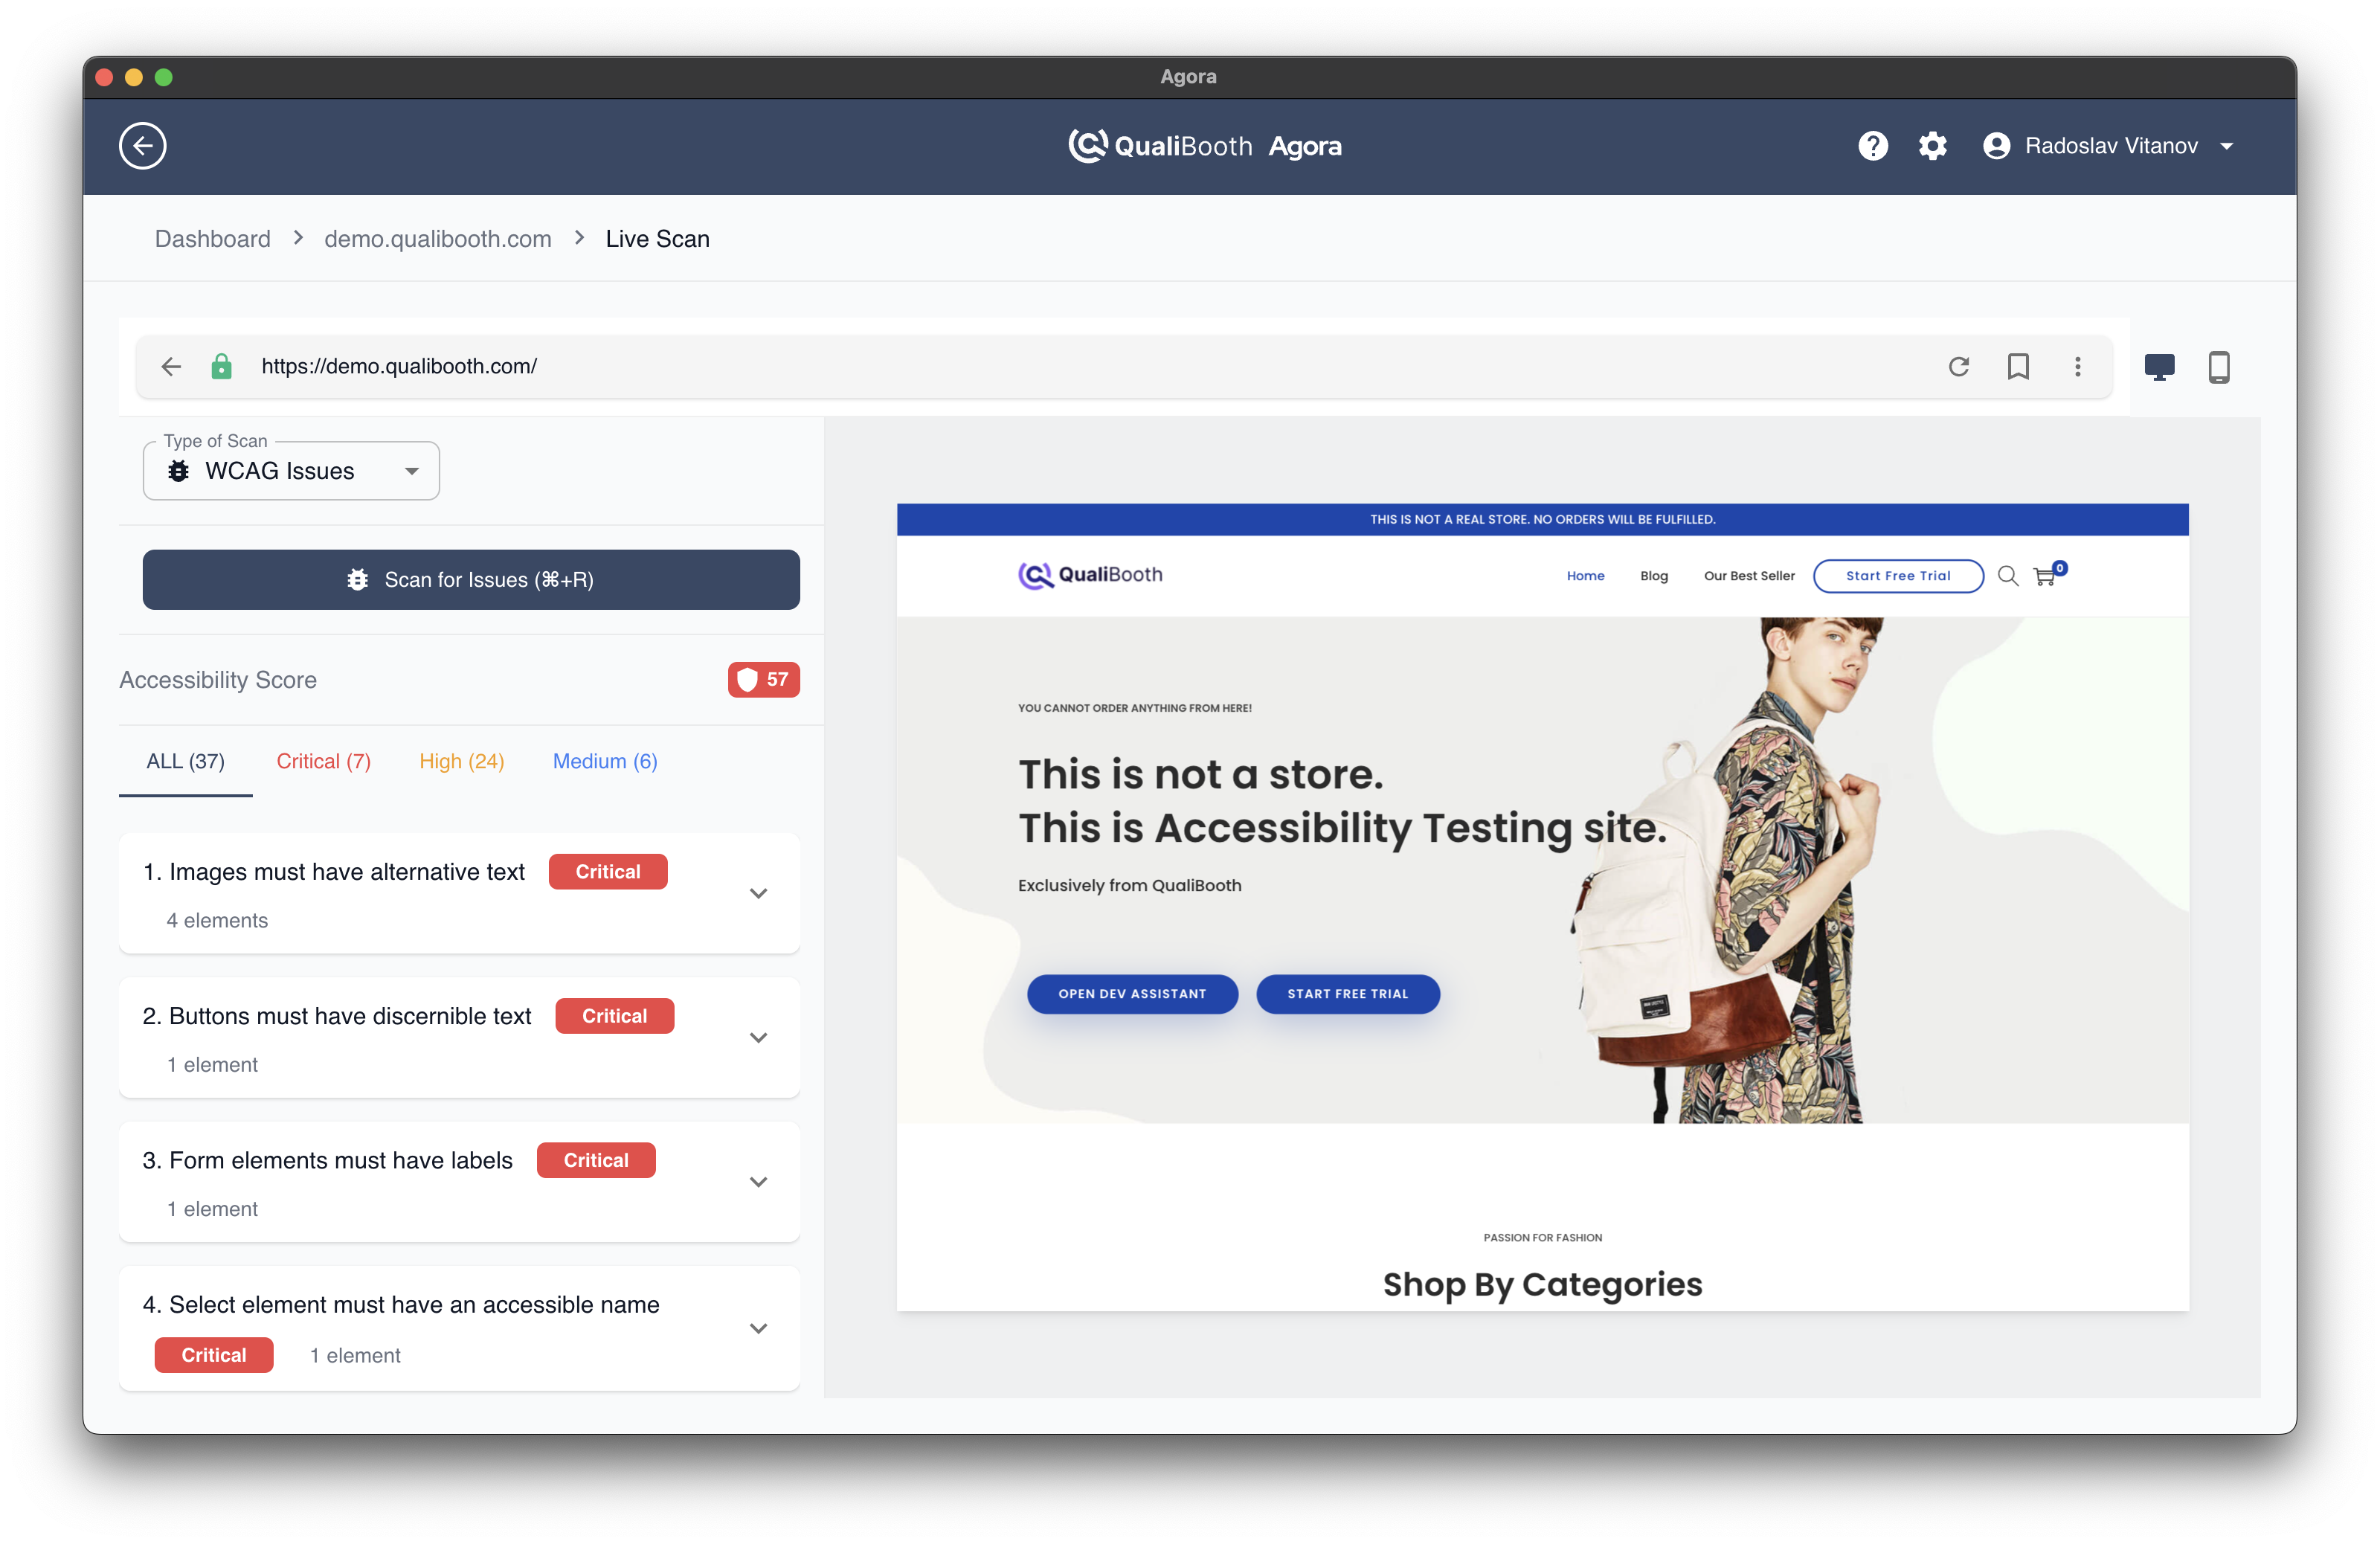Expand Form elements must have labels
The height and width of the screenshot is (1544, 2380).
point(758,1182)
